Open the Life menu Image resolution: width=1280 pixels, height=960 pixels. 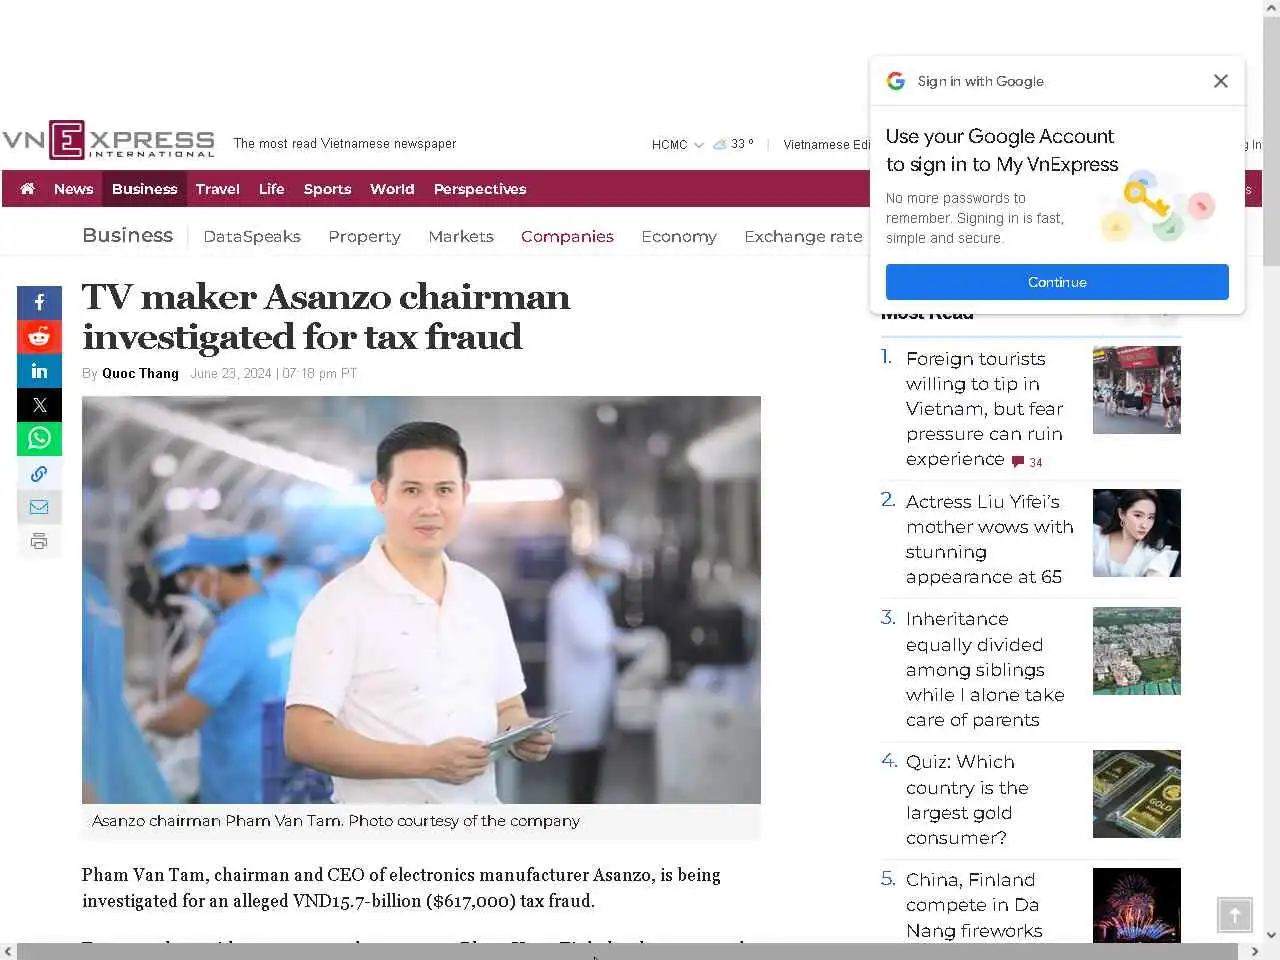[271, 188]
